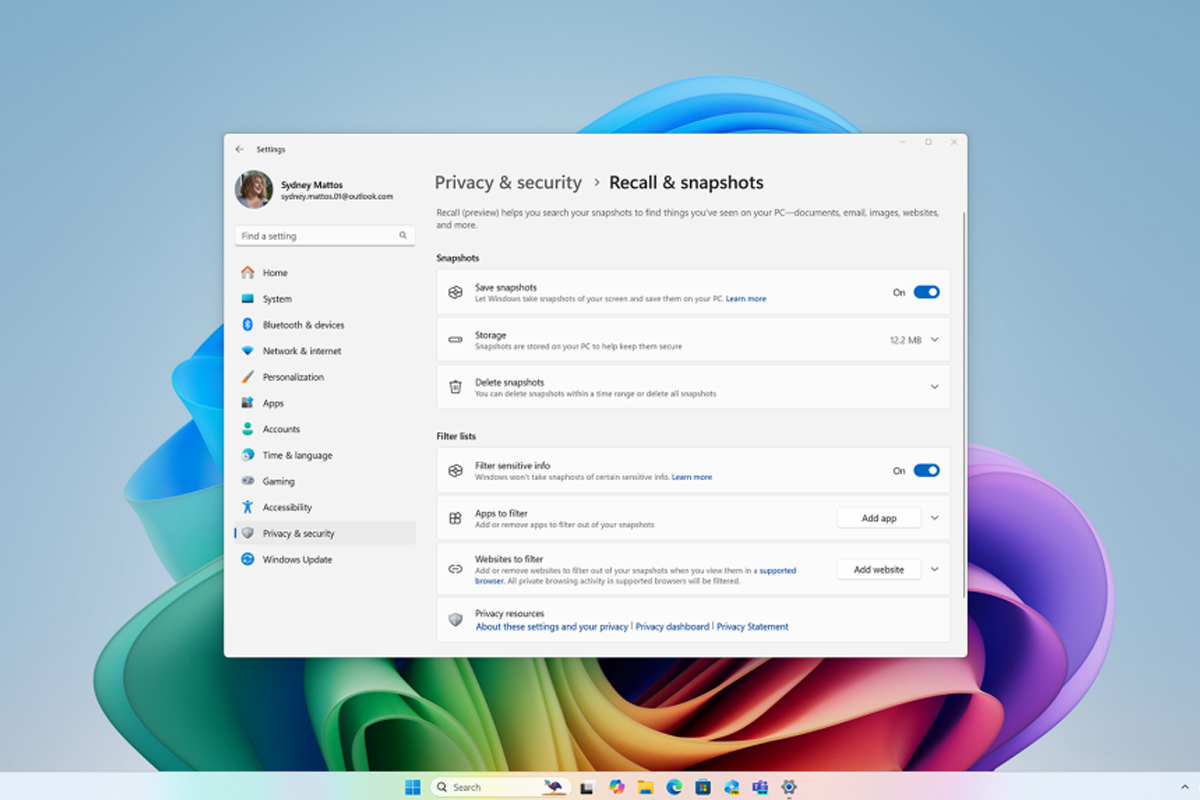Select Privacy & security in the sidebar
The image size is (1200, 800).
pos(325,533)
